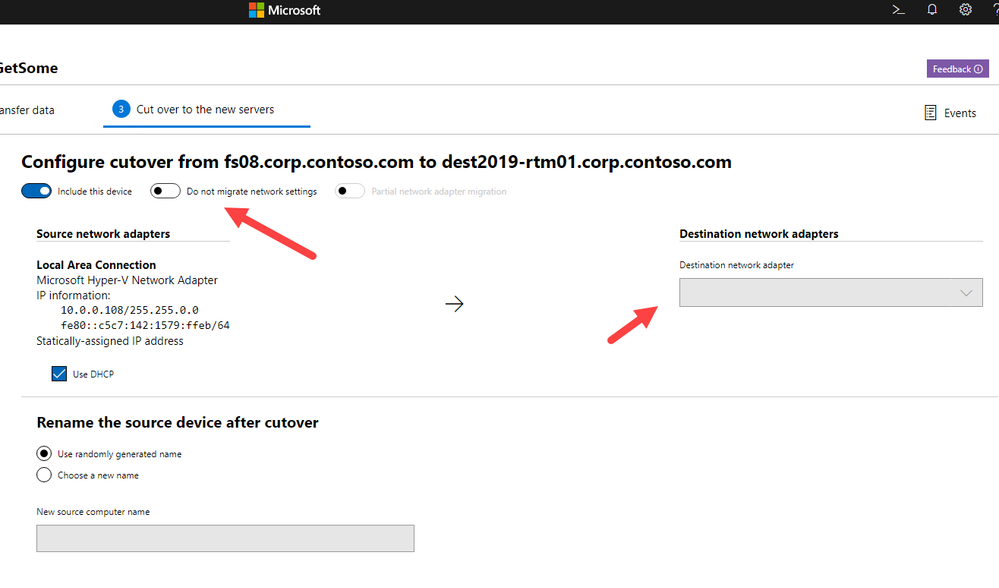This screenshot has height=588, width=999.
Task: Select Use randomly generated name
Action: click(x=44, y=454)
